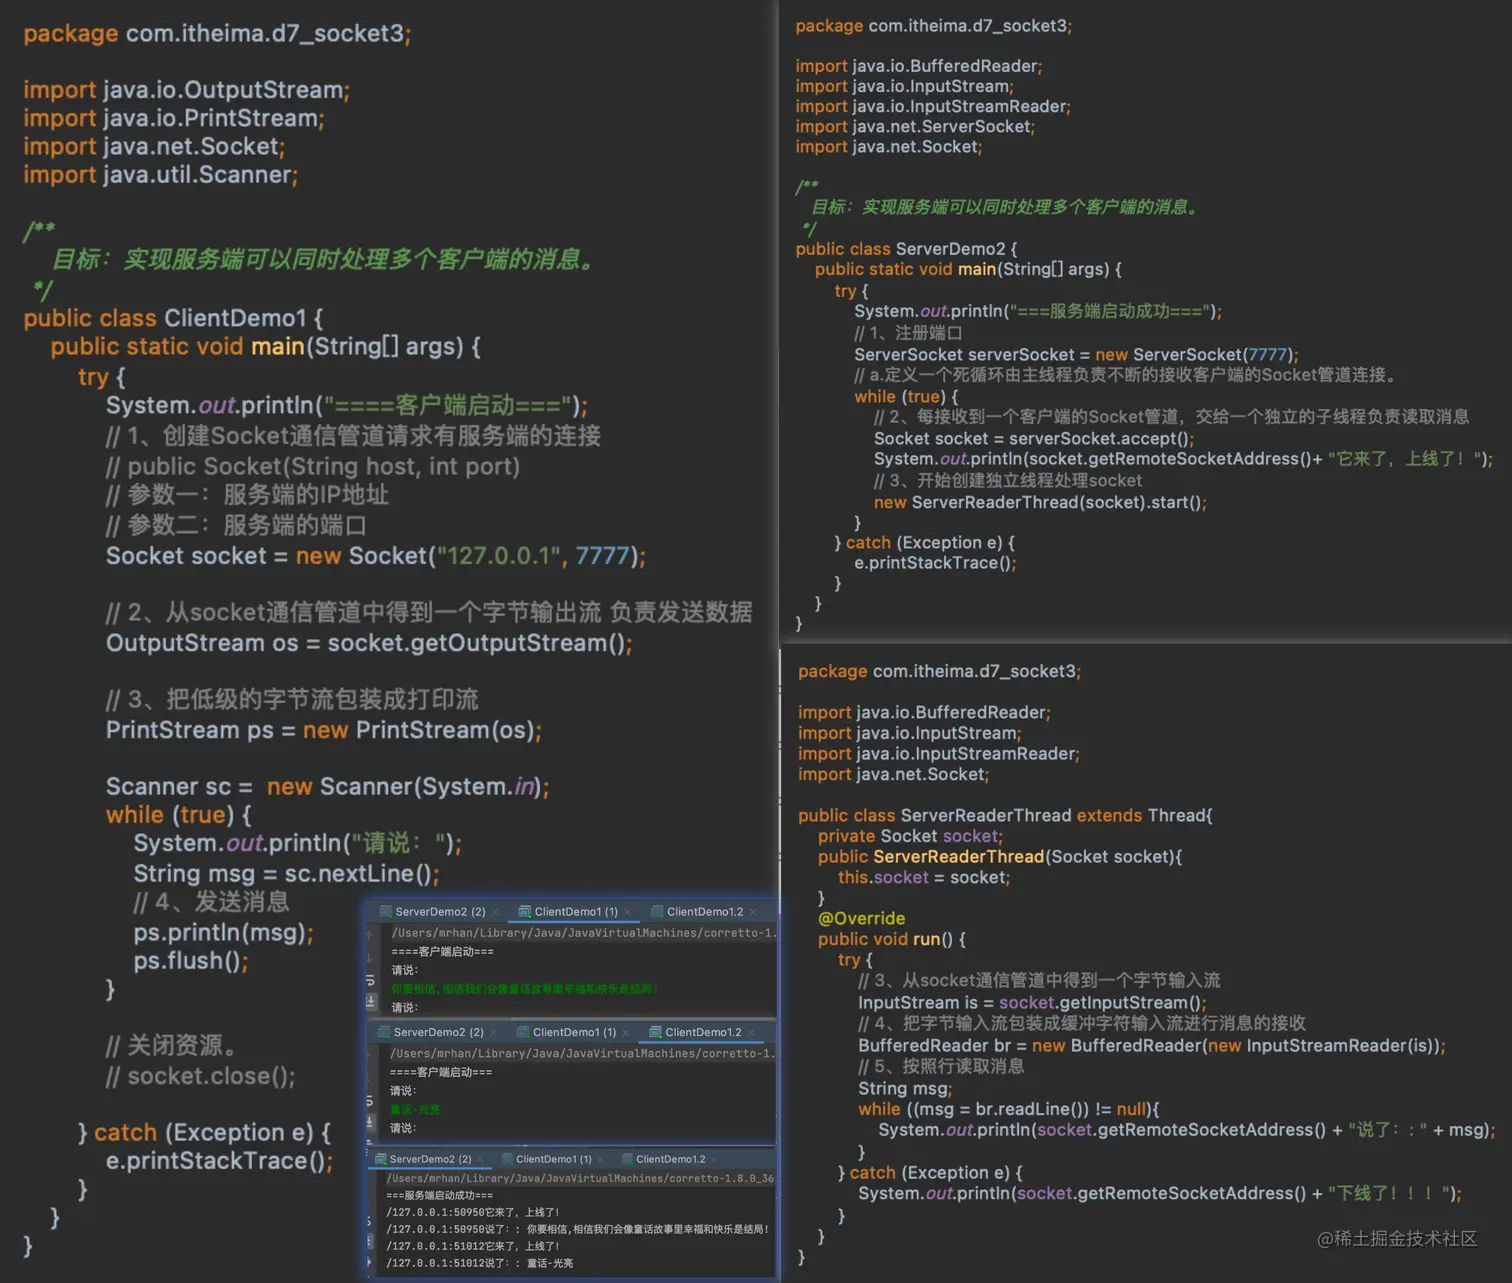
Task: Toggle soft-wrap icon in top console gutter
Action: (370, 980)
